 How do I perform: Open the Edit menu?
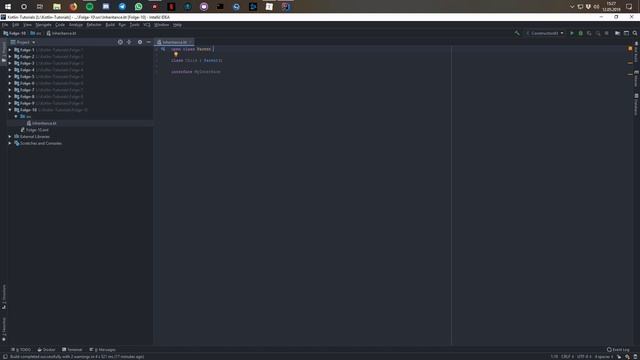tap(16, 25)
